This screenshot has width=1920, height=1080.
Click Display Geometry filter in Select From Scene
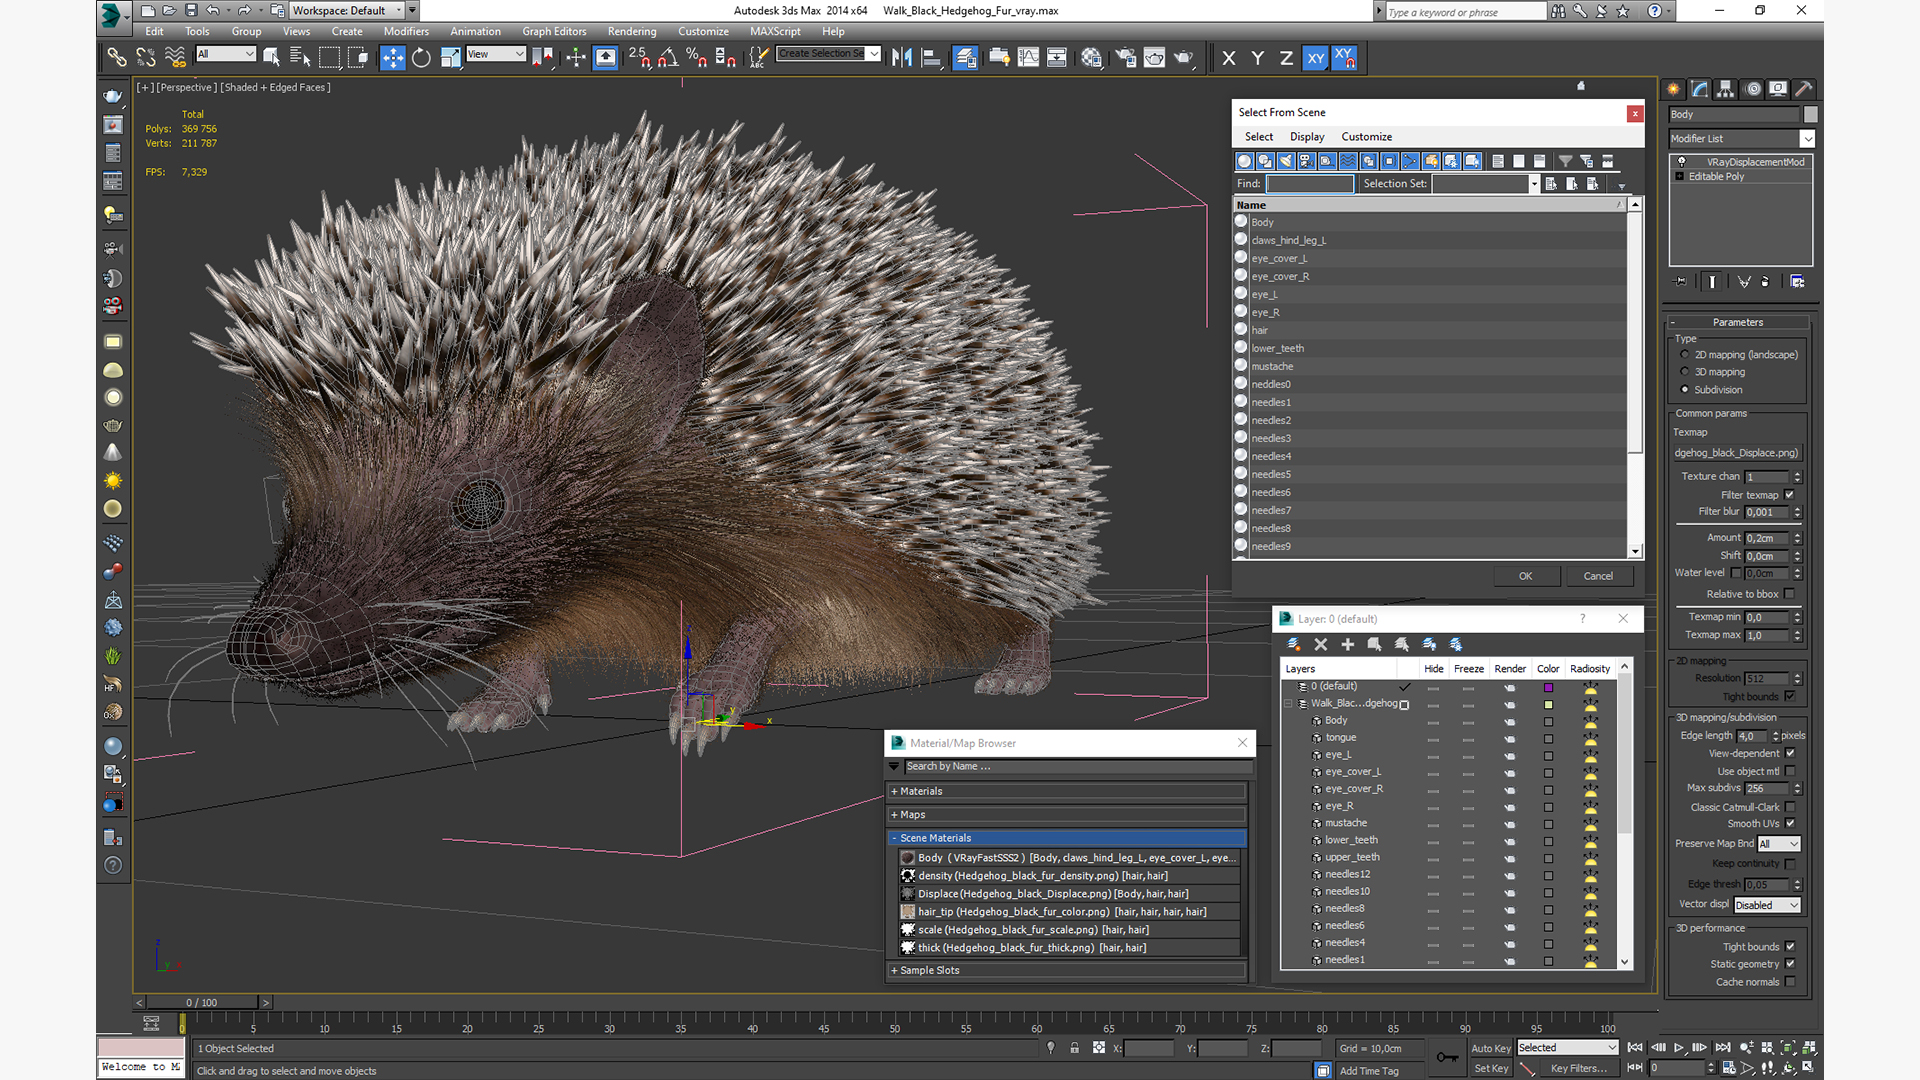pos(1244,161)
